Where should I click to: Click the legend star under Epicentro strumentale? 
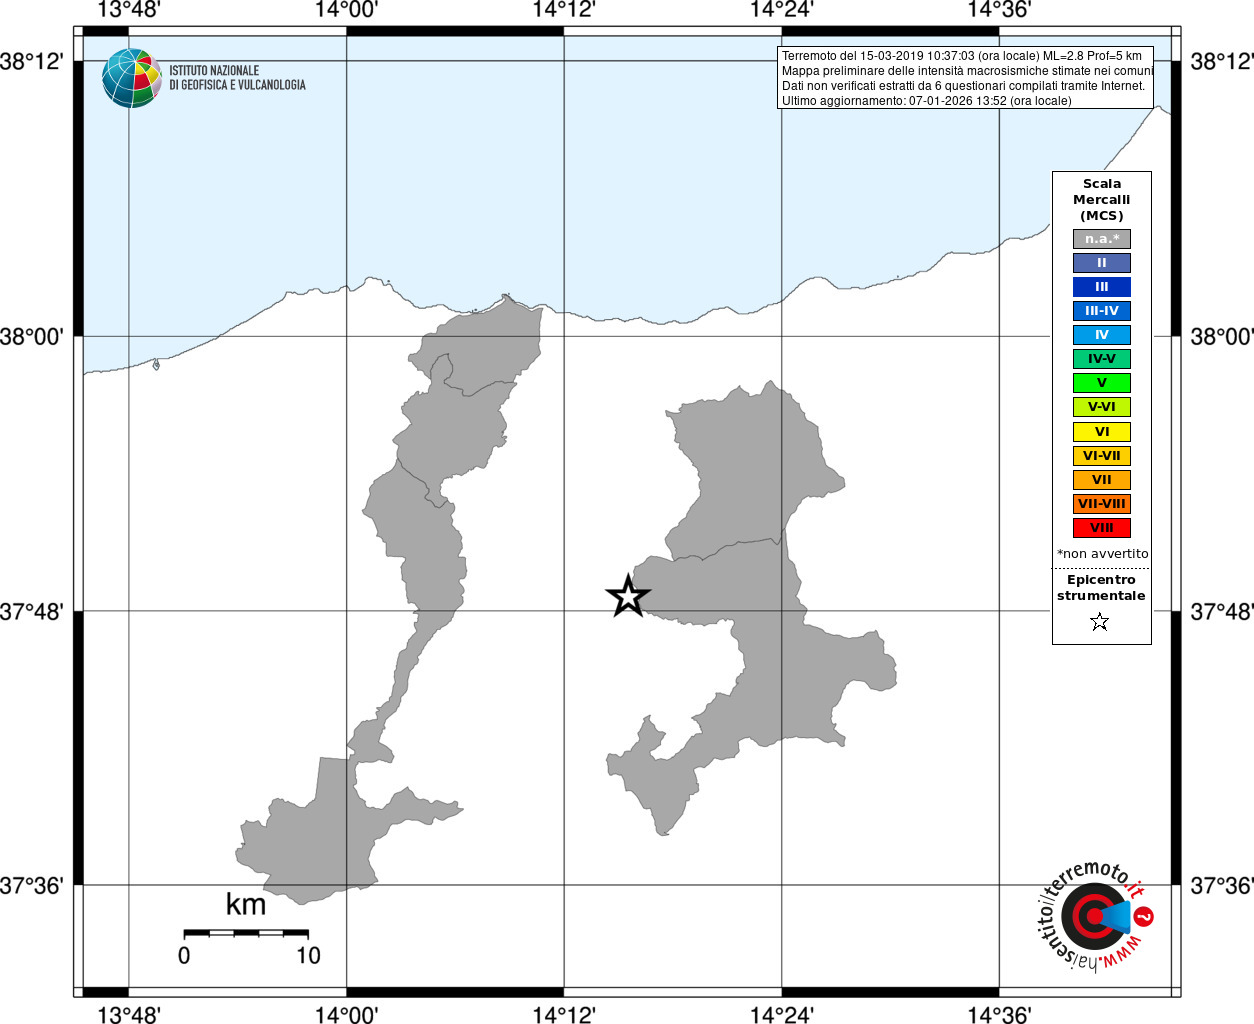[x=1100, y=622]
